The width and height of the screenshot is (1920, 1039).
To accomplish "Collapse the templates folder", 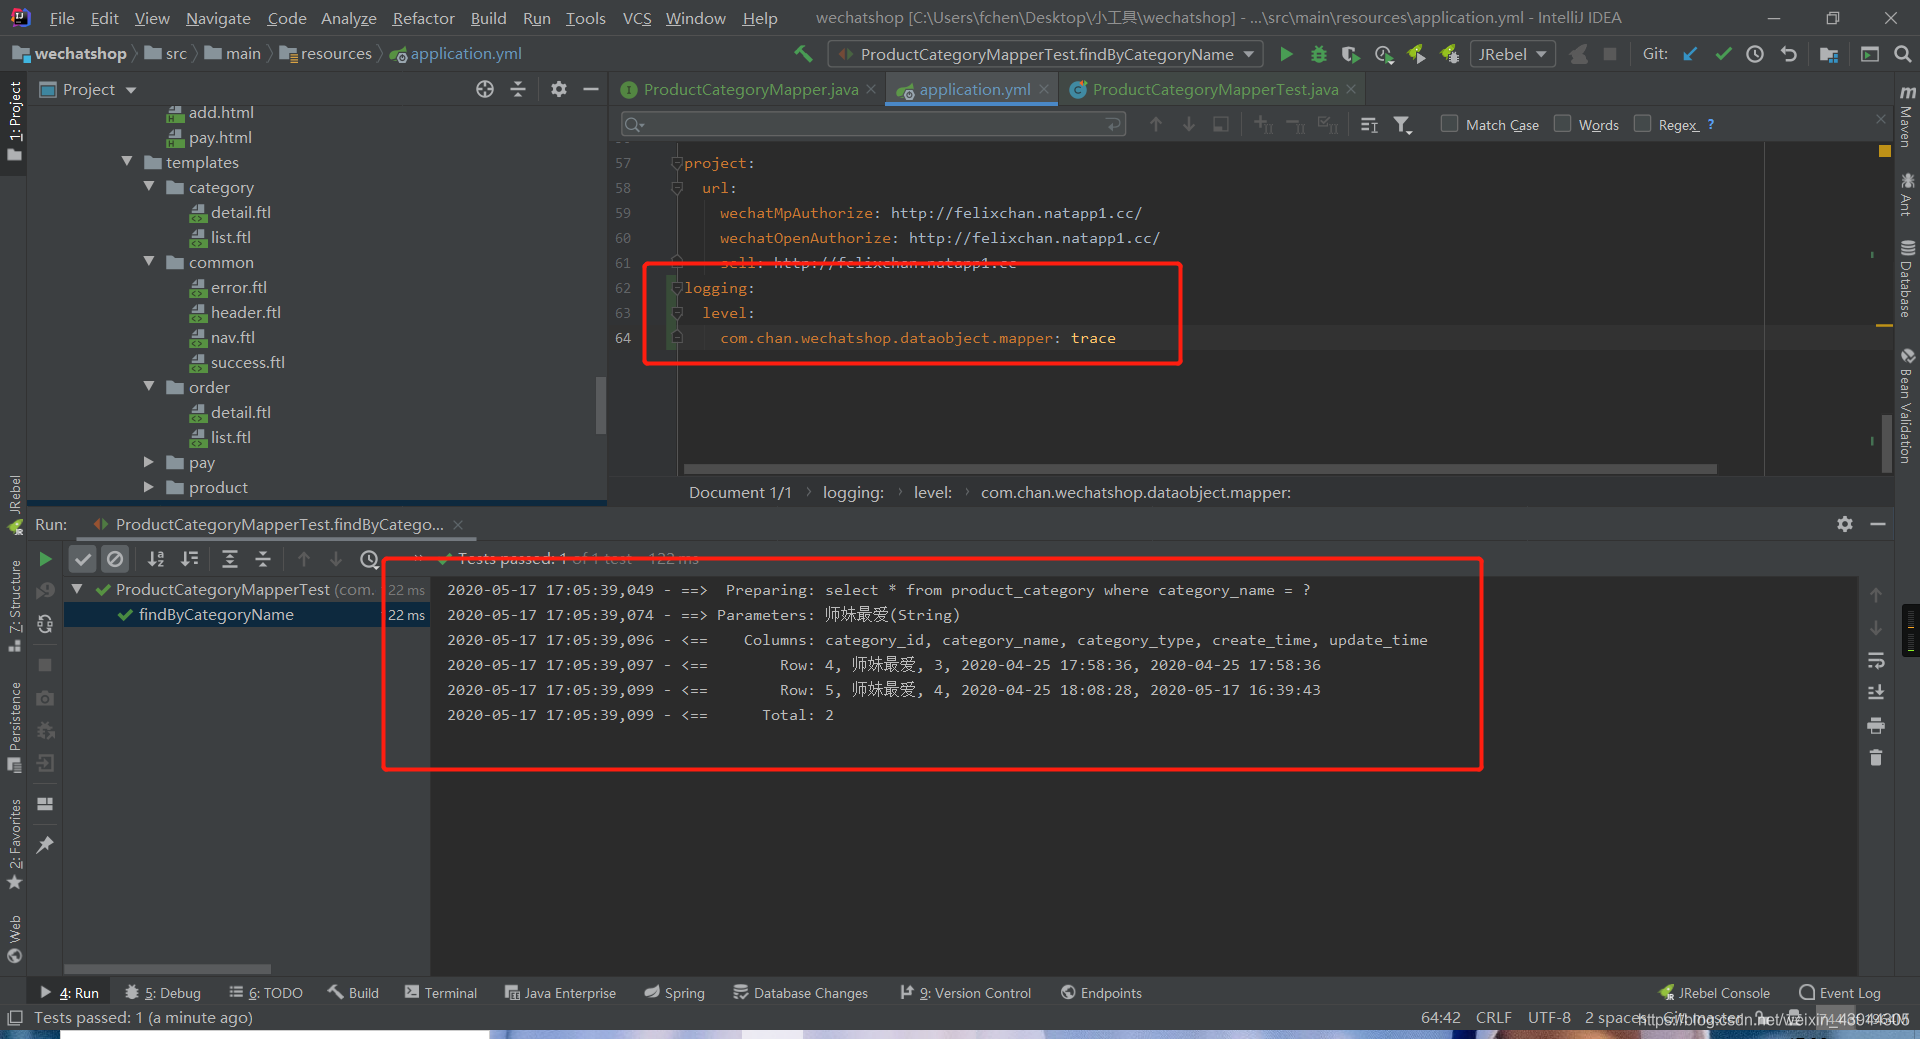I will click(127, 161).
